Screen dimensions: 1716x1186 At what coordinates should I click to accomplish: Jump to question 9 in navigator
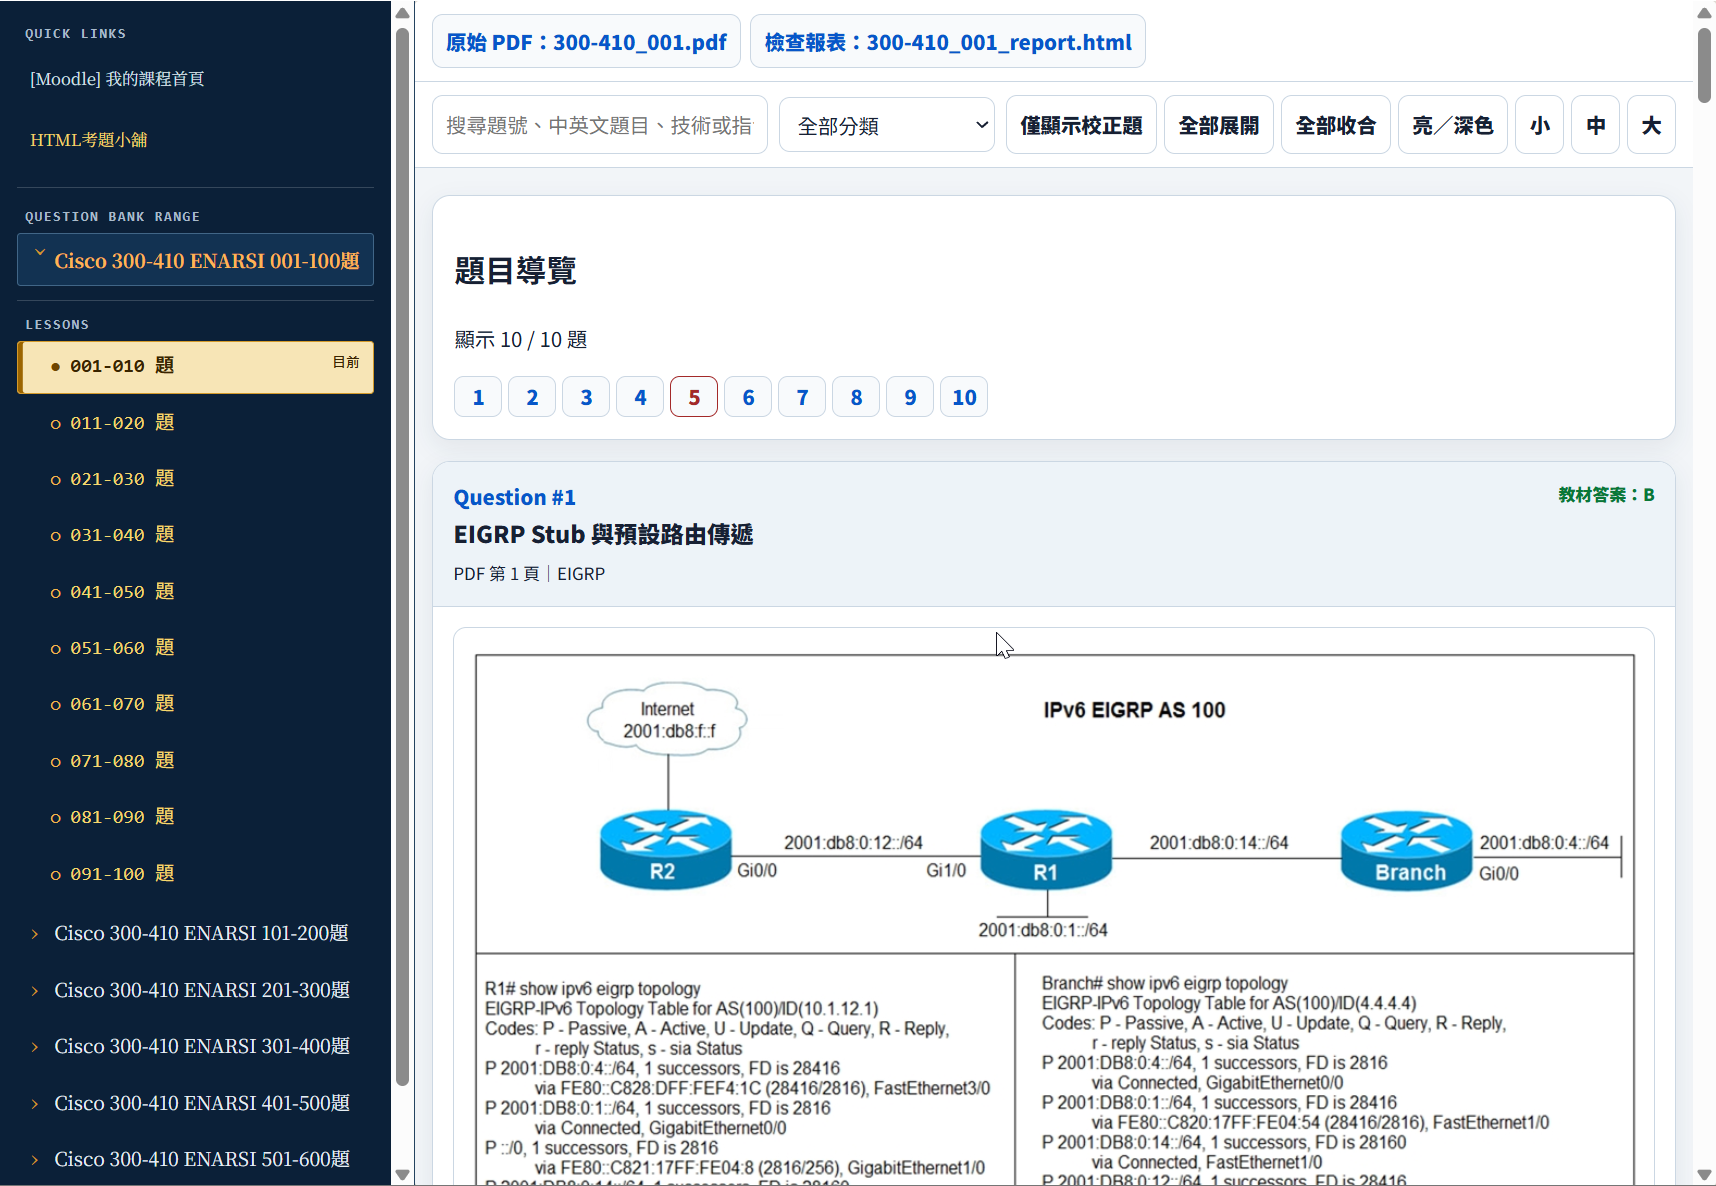tap(910, 397)
